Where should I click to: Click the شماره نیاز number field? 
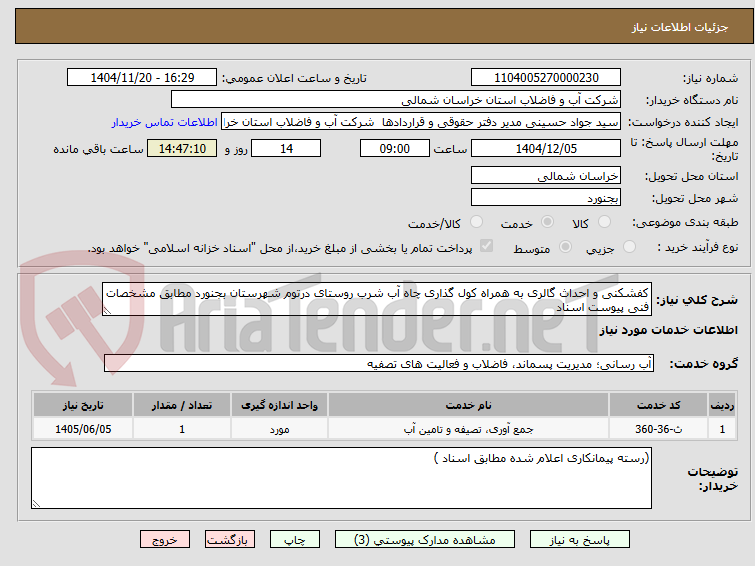pyautogui.click(x=546, y=78)
